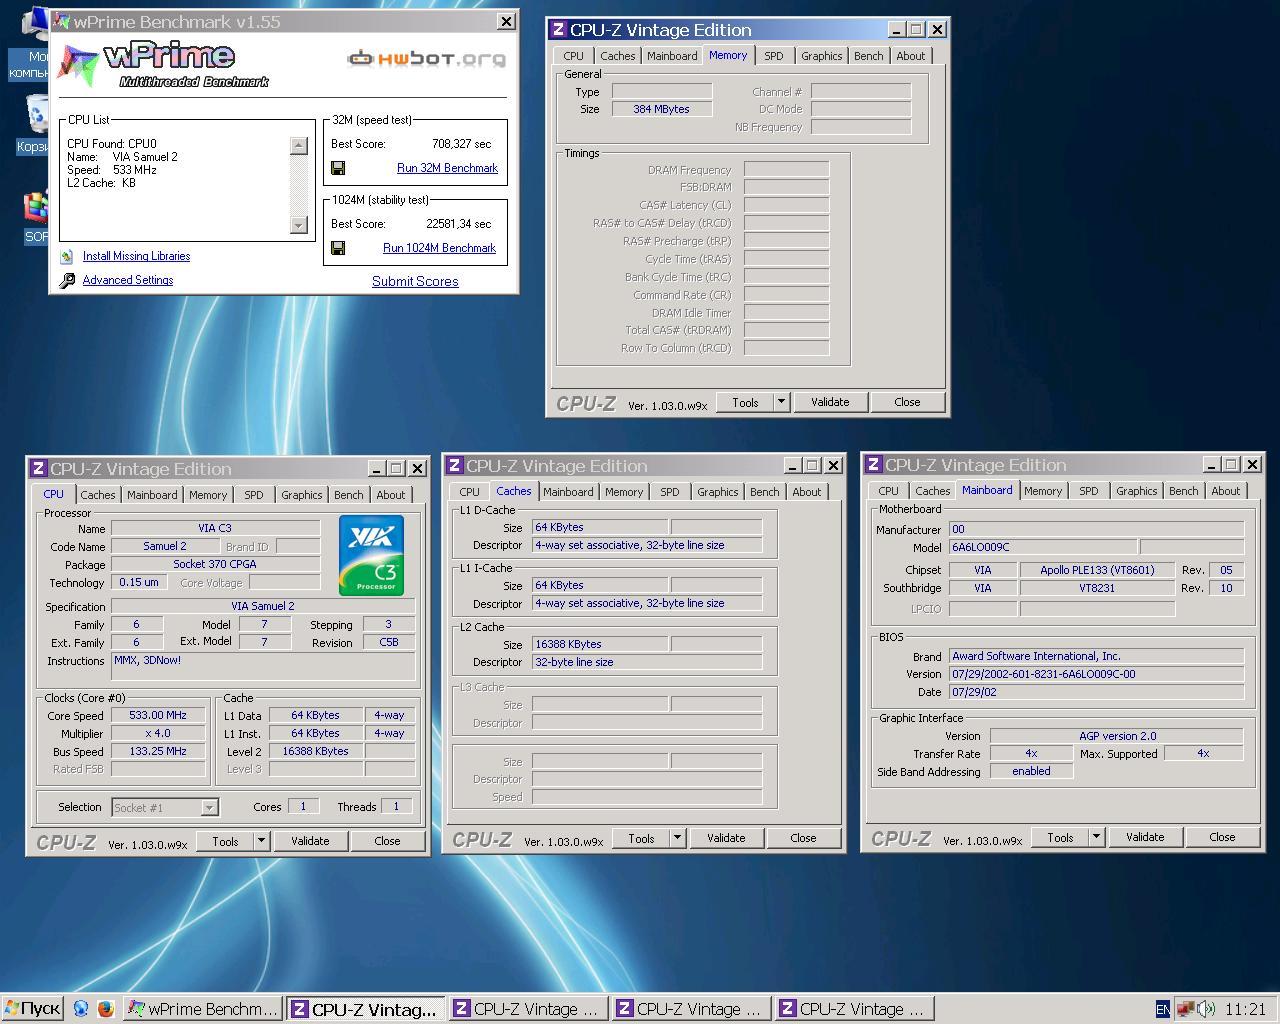
Task: Click the VIA C3 processor logo
Action: [x=371, y=555]
